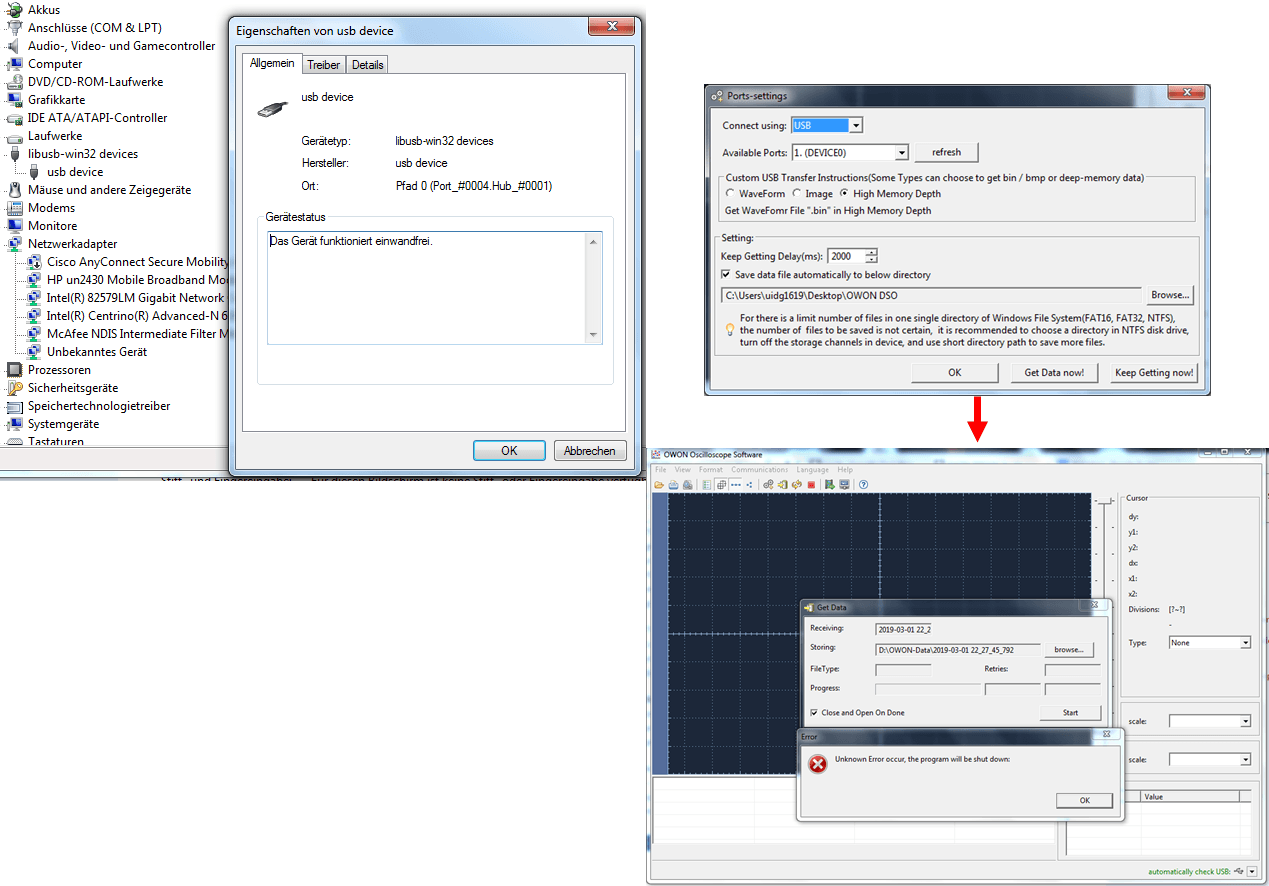The width and height of the screenshot is (1269, 886).
Task: Open the Available Ports dropdown
Action: point(901,153)
